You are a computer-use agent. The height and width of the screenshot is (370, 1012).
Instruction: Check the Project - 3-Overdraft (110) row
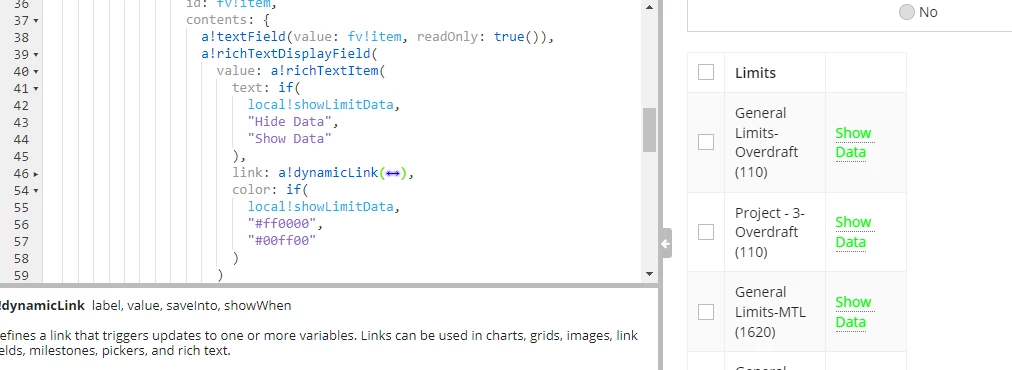(x=706, y=232)
